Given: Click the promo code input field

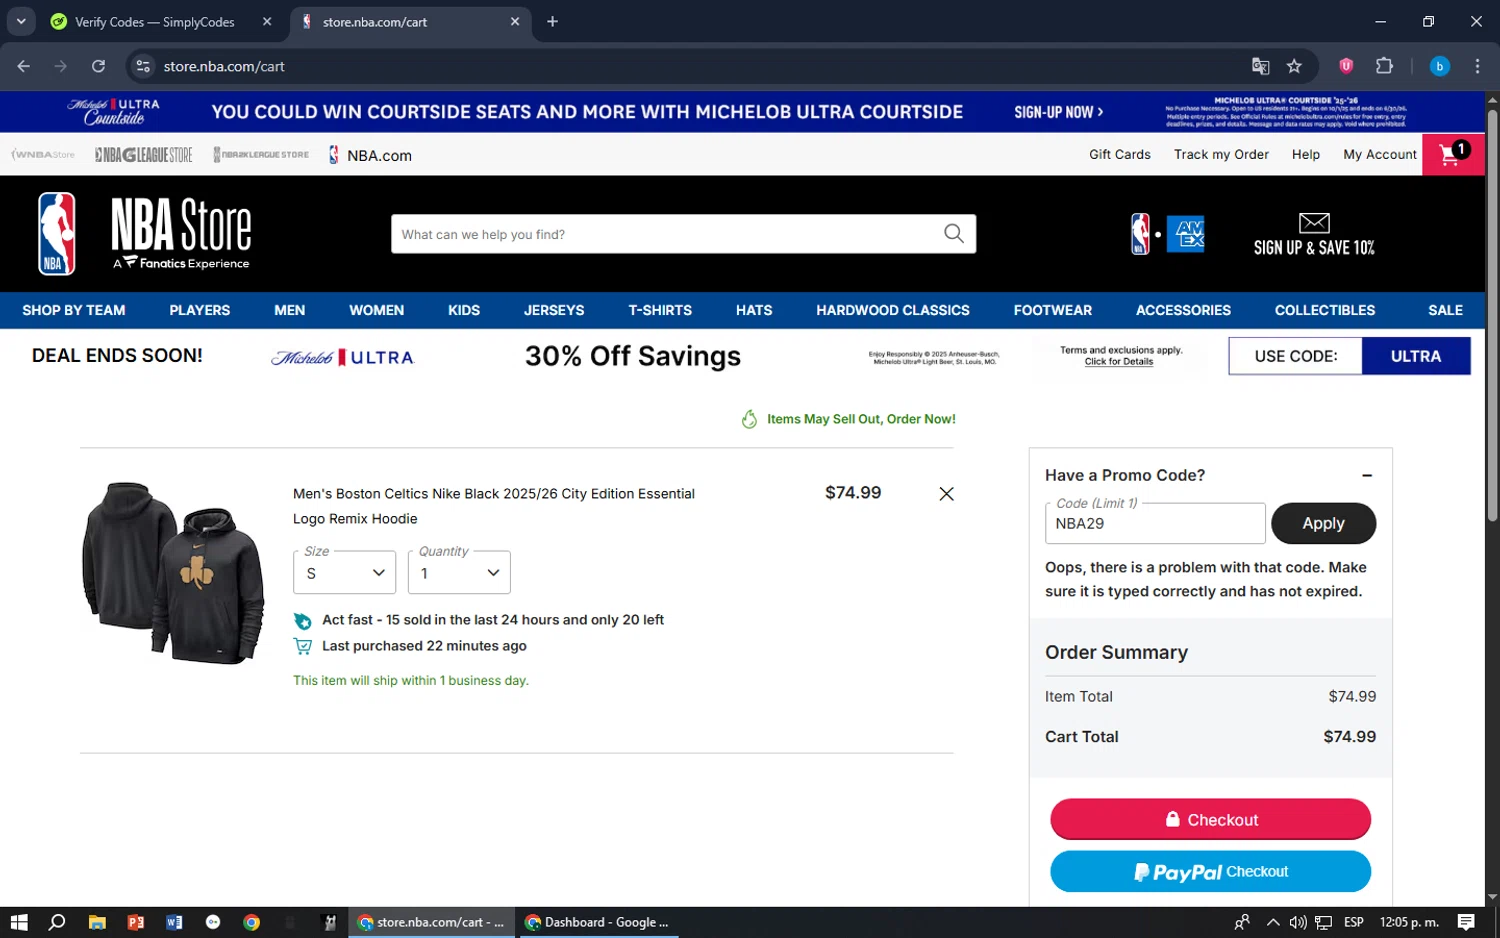Looking at the screenshot, I should 1155,523.
